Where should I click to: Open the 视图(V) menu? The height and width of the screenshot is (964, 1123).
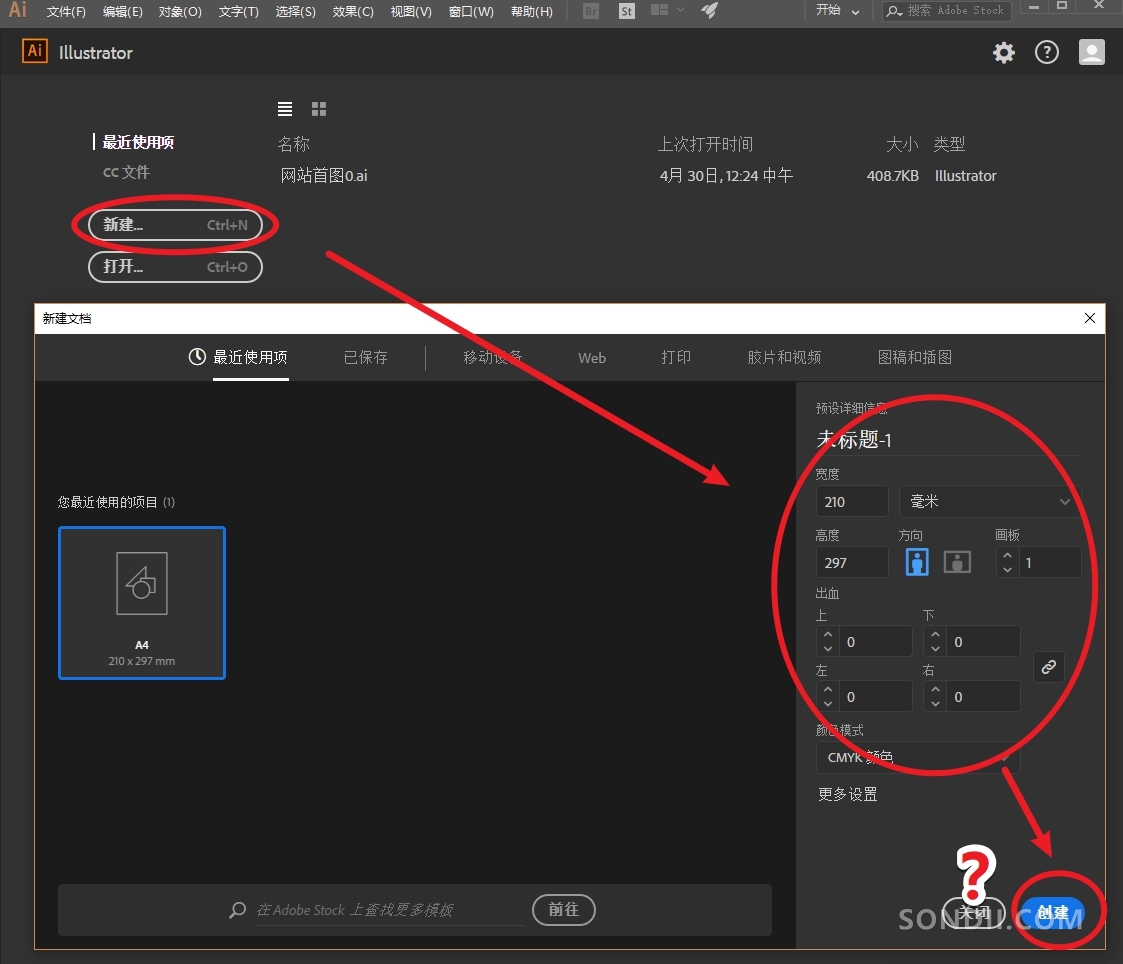[x=411, y=11]
